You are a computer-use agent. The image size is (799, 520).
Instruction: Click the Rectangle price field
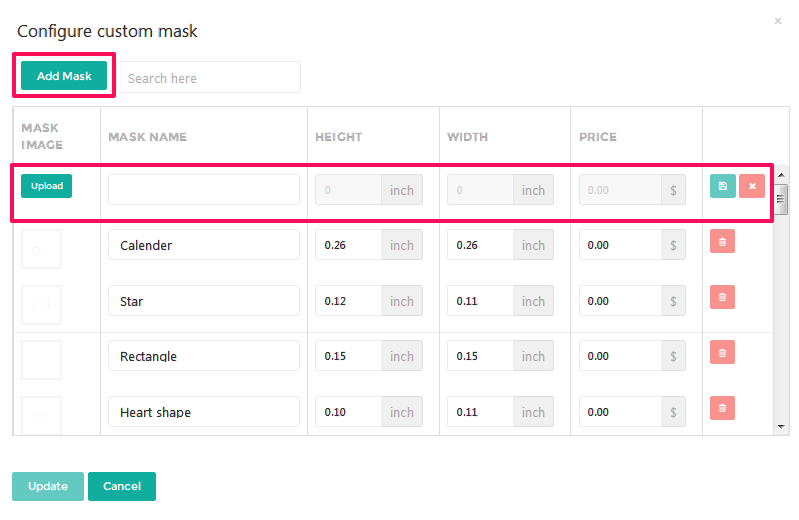tap(620, 356)
